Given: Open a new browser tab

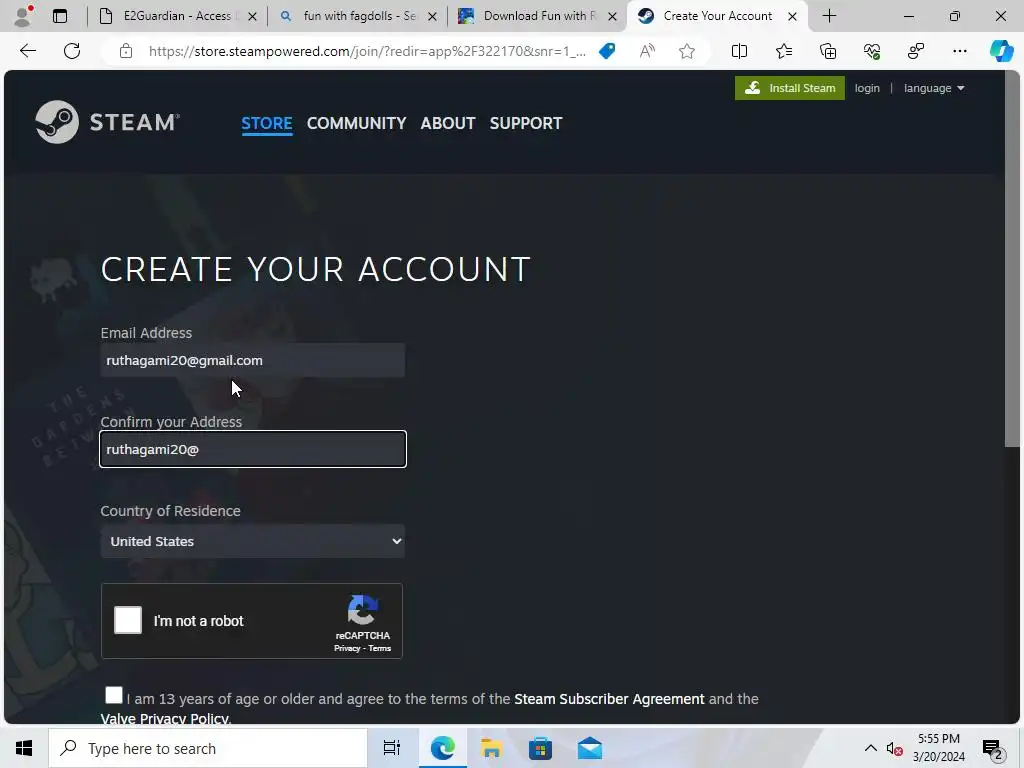Looking at the screenshot, I should point(829,16).
